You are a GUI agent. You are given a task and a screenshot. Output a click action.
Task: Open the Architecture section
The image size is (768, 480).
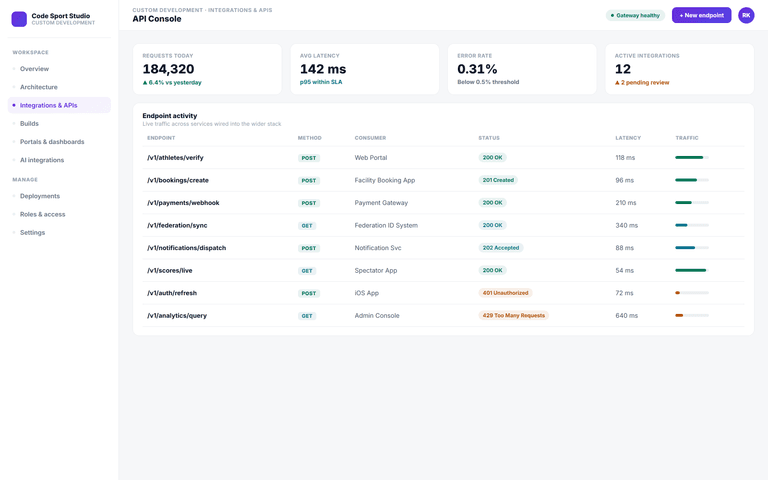59,87
